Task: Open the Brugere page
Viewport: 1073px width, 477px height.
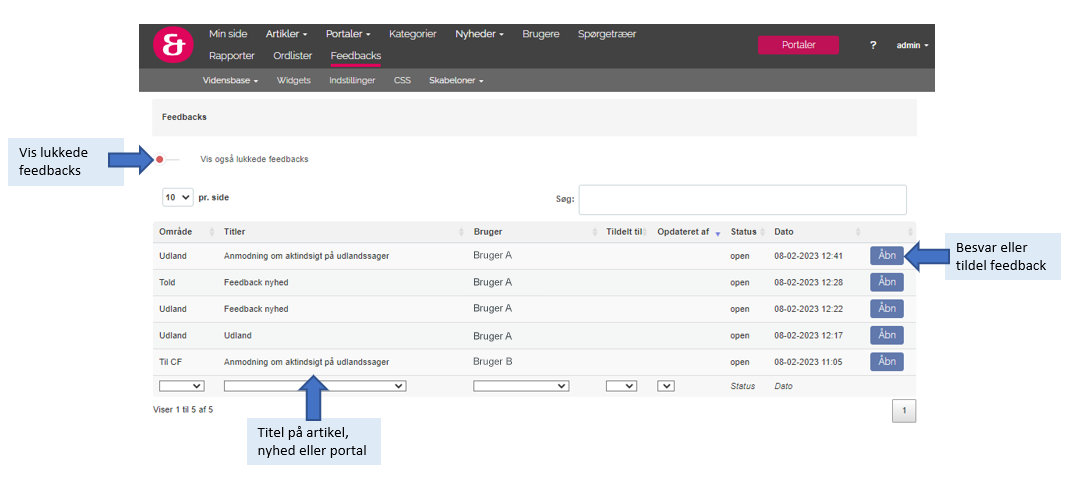Action: [x=541, y=34]
